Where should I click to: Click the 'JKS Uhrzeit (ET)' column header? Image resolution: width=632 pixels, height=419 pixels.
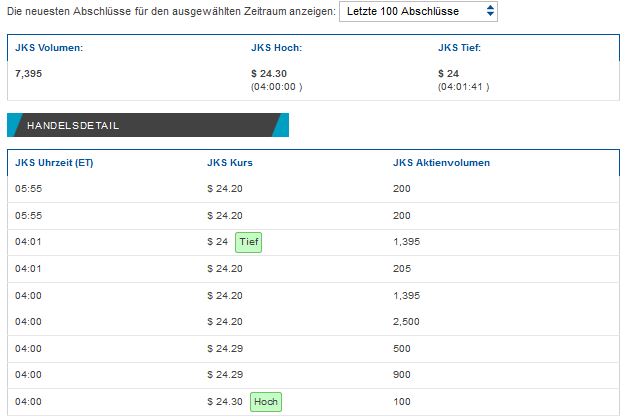pos(54,162)
